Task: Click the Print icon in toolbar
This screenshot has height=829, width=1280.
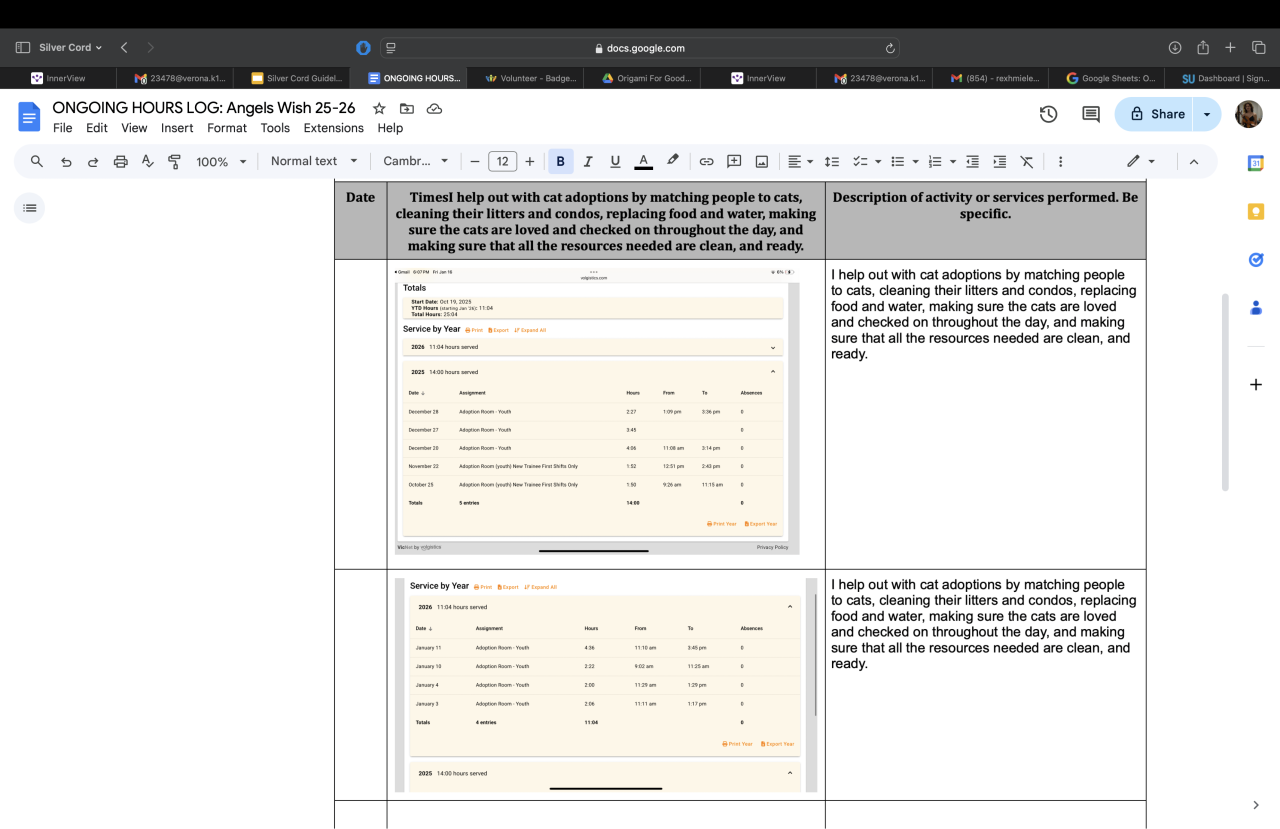Action: point(120,162)
